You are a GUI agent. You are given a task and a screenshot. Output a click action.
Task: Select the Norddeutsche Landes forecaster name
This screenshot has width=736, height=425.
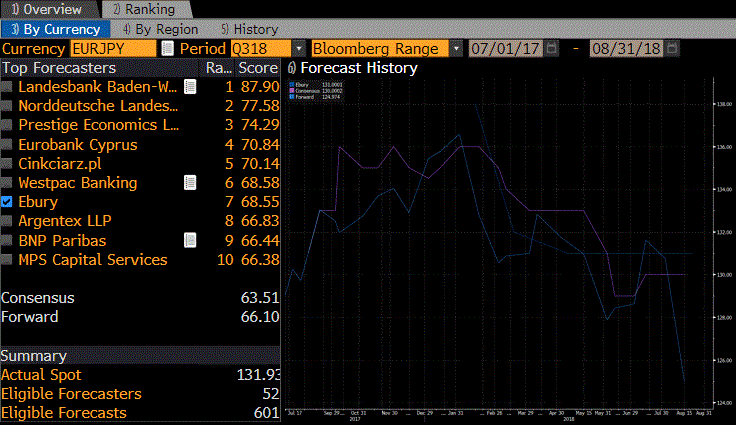(x=98, y=106)
